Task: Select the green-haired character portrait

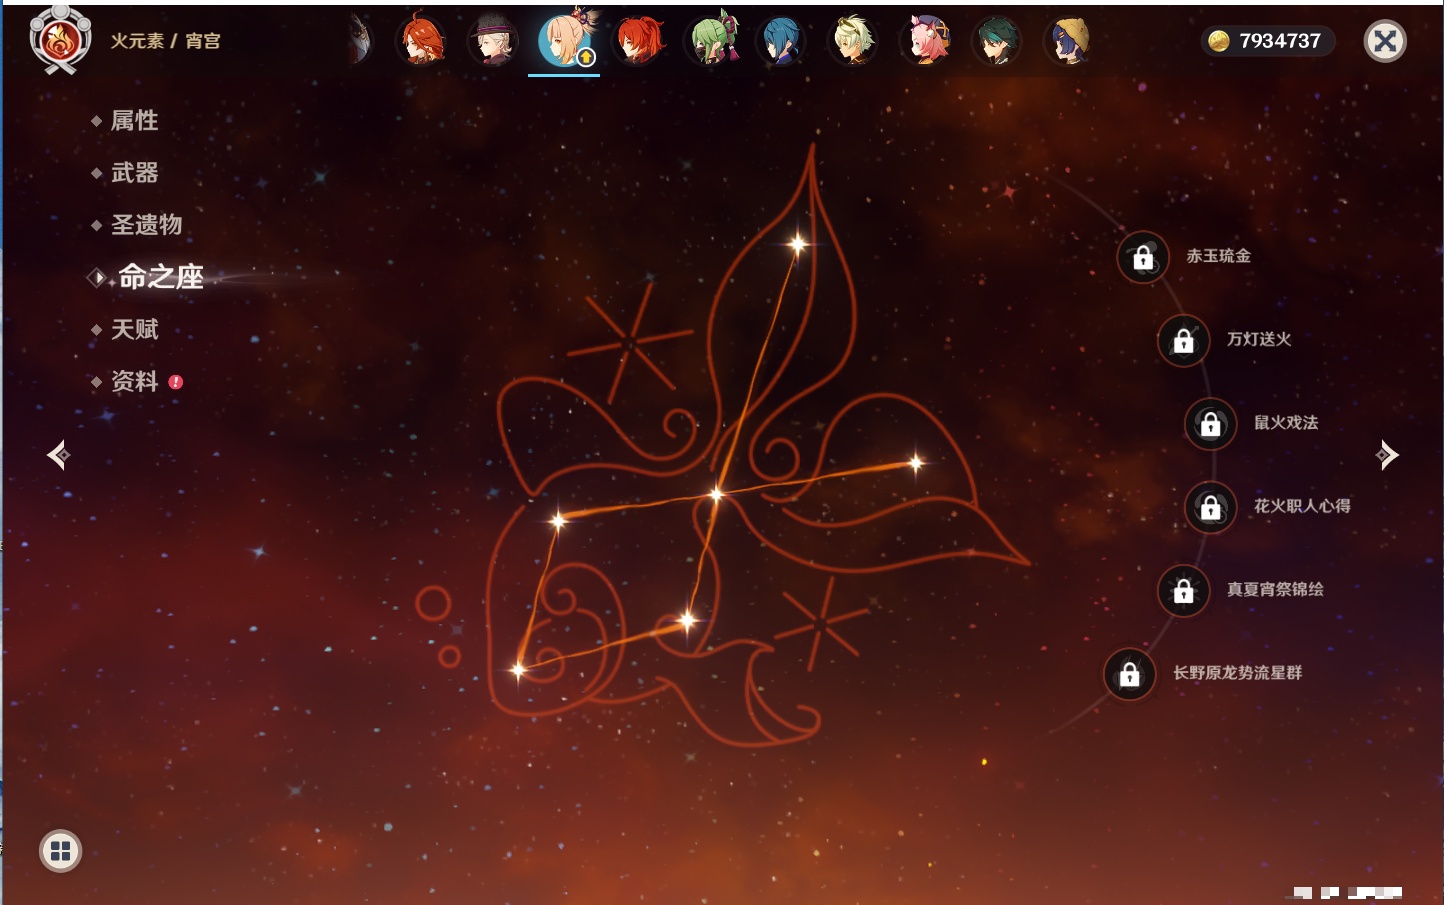Action: pyautogui.click(x=711, y=41)
